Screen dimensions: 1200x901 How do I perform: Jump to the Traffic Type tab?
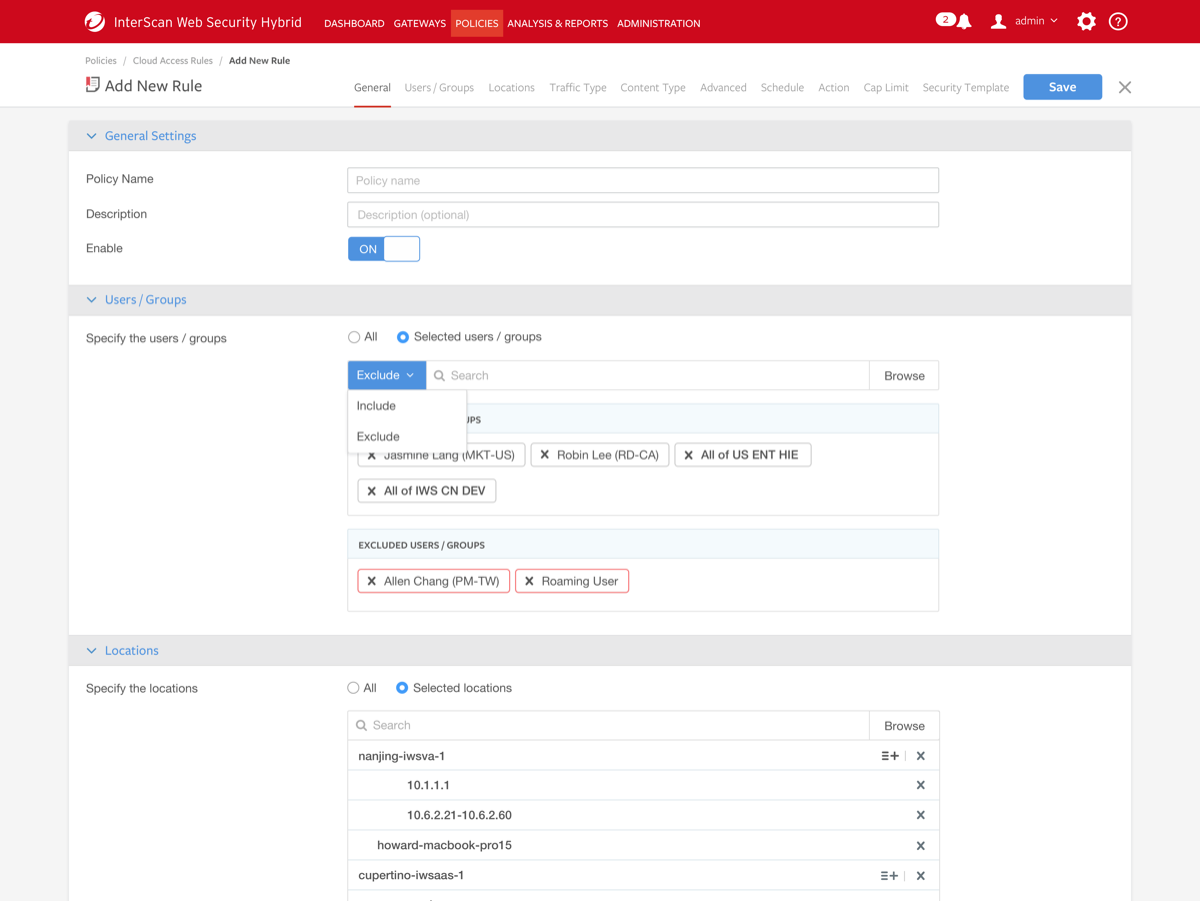tap(578, 88)
